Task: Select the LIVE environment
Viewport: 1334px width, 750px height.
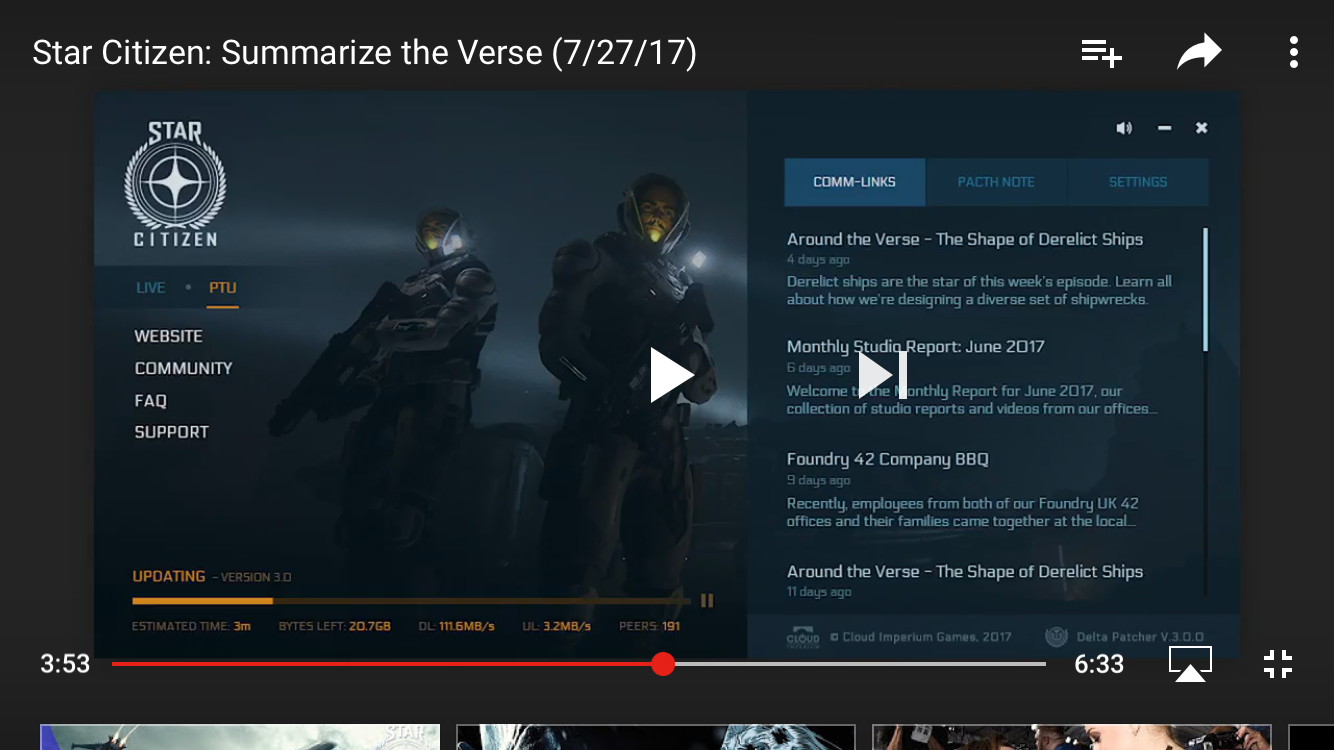Action: click(x=150, y=288)
